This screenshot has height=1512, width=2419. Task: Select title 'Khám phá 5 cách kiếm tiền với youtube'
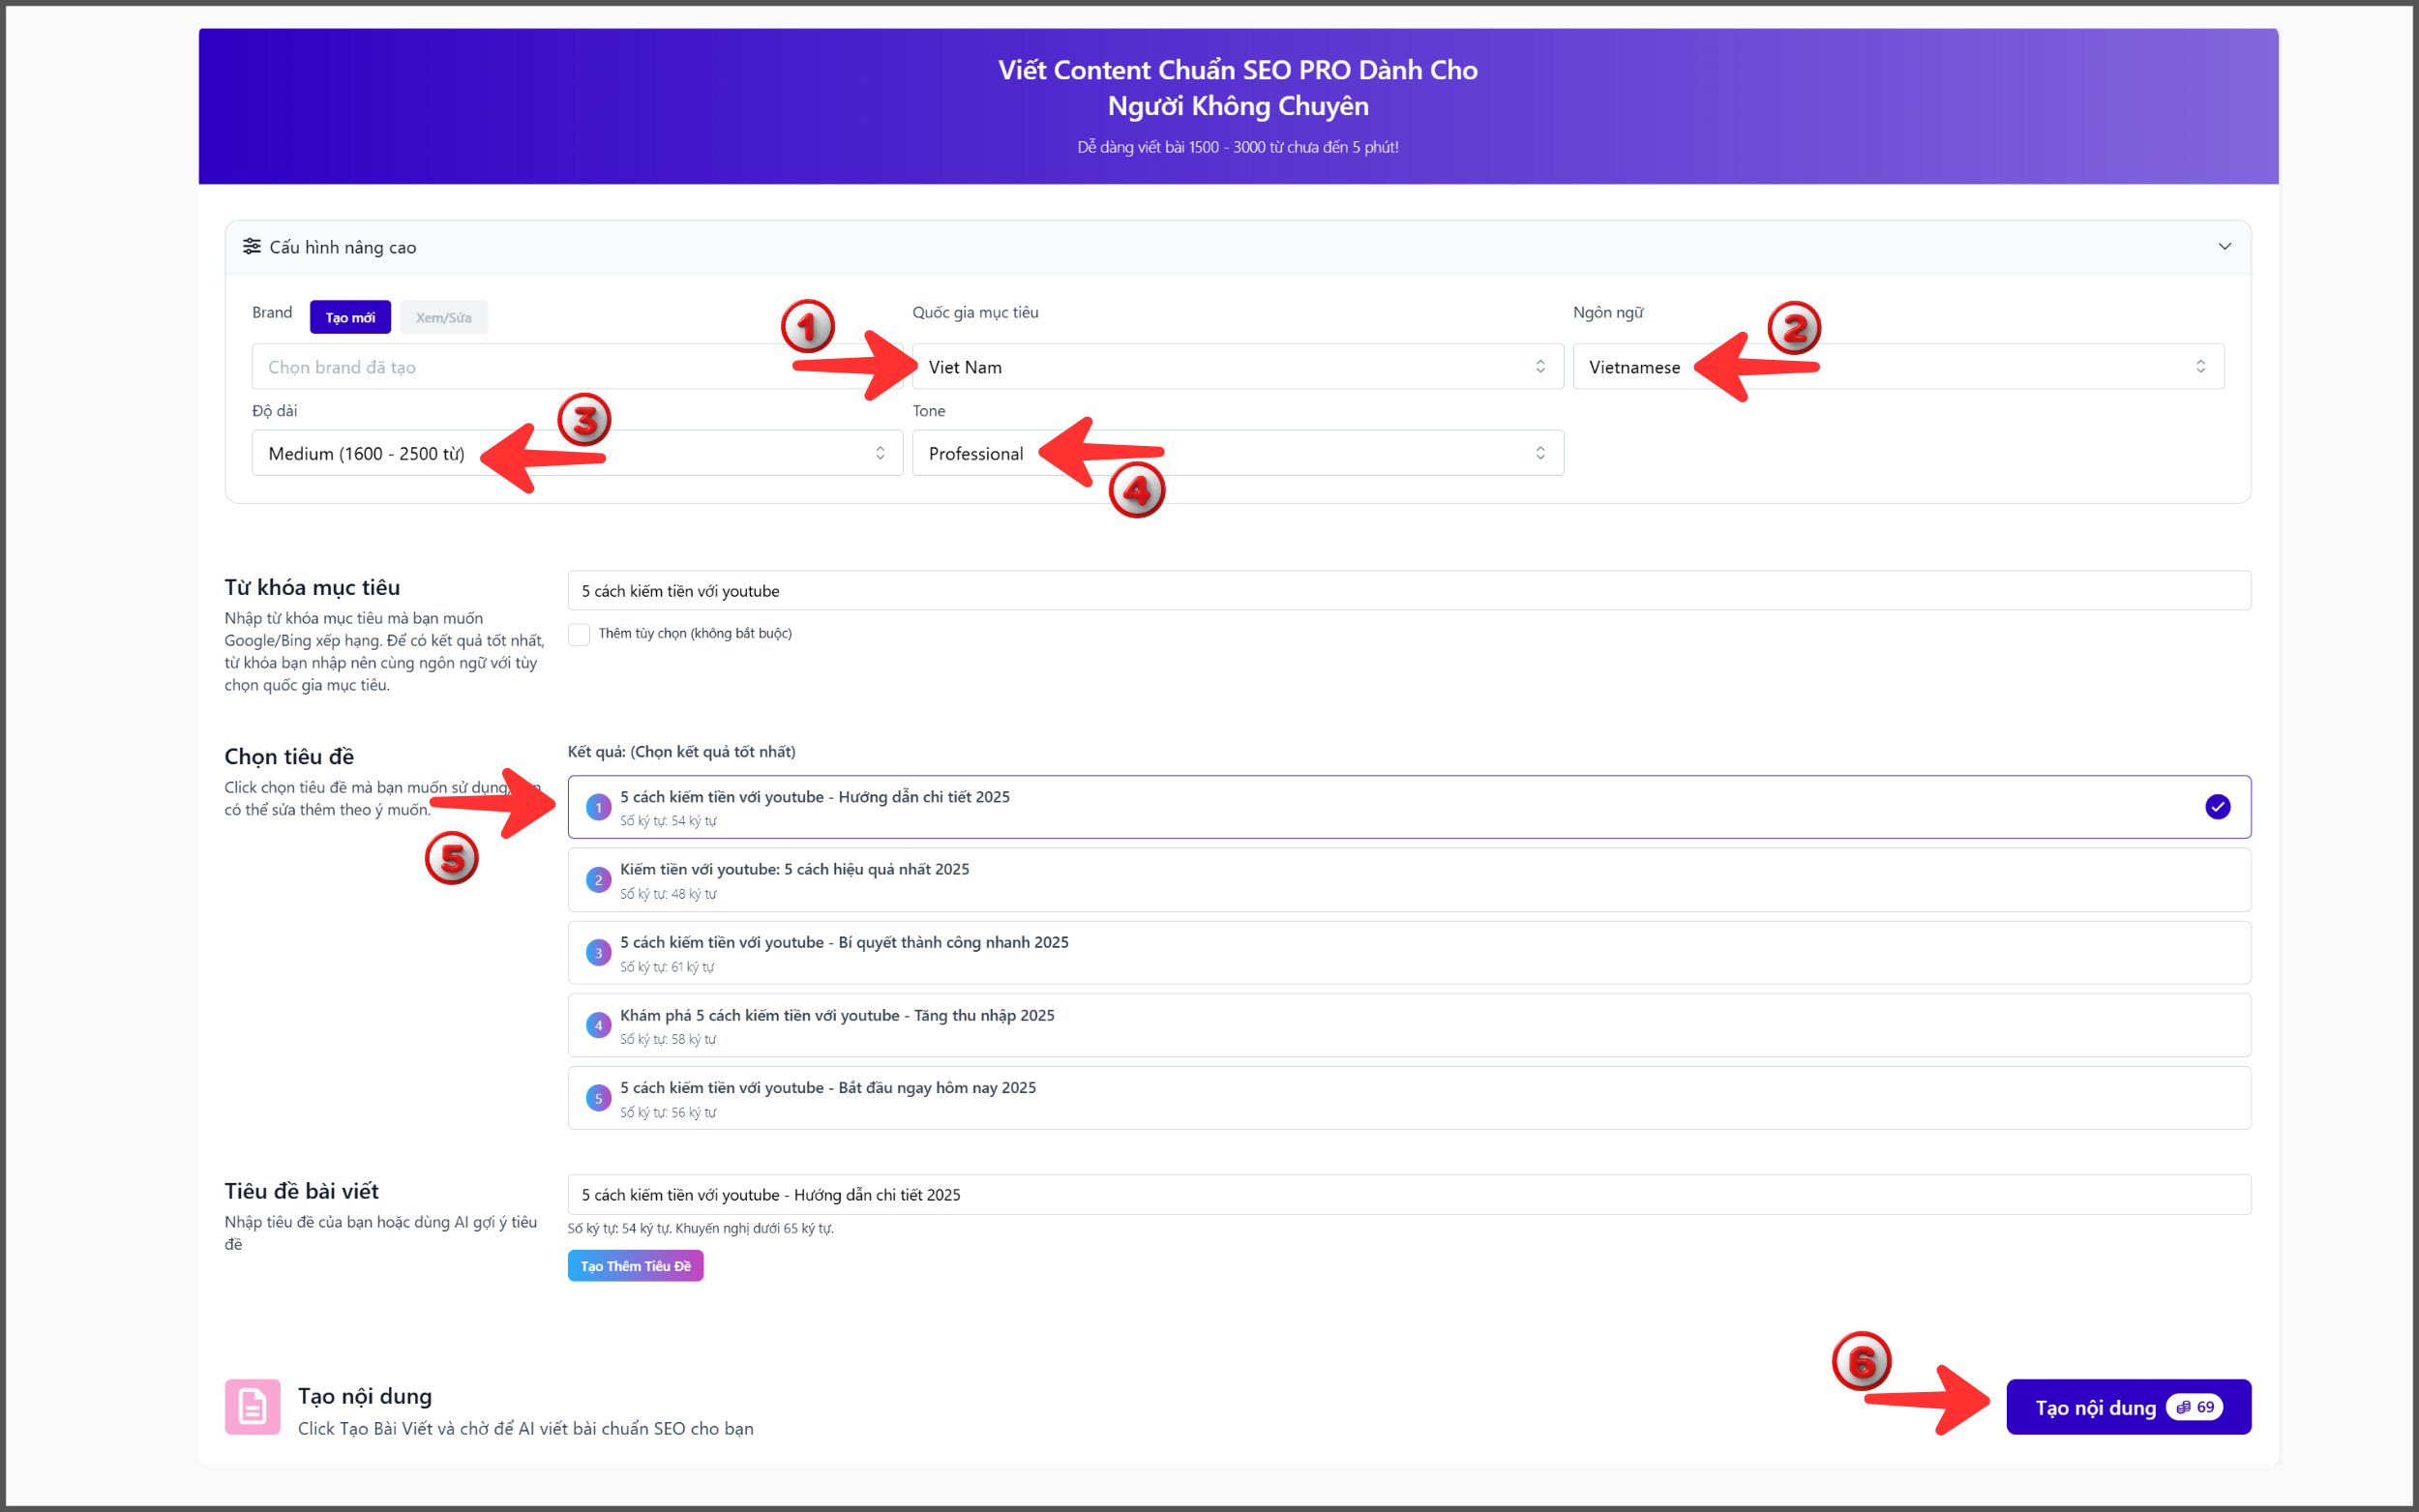coord(1409,1025)
